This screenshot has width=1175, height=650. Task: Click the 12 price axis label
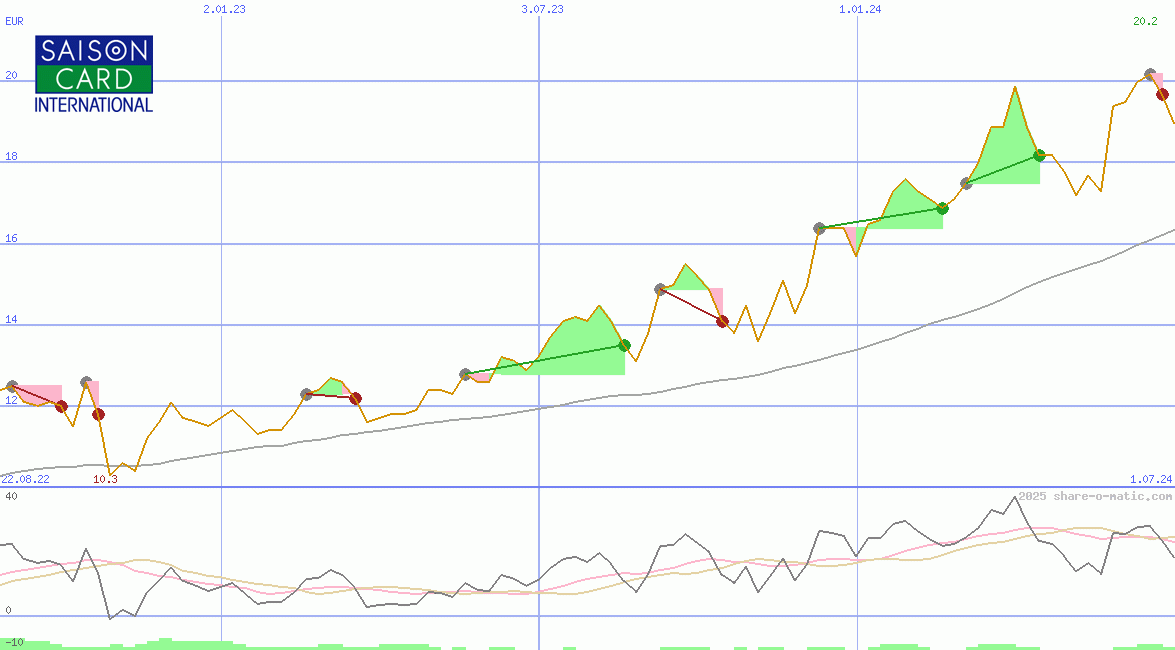(x=10, y=400)
